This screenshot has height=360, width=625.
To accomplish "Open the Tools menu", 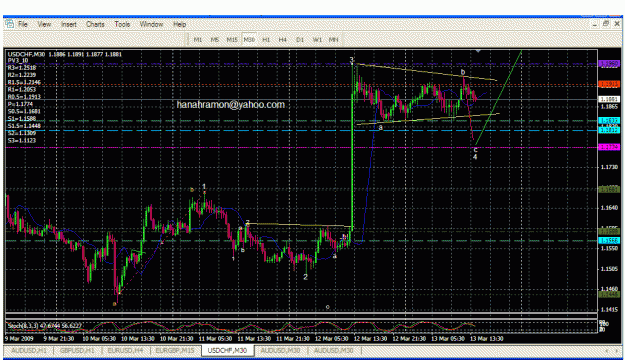I will pos(122,24).
